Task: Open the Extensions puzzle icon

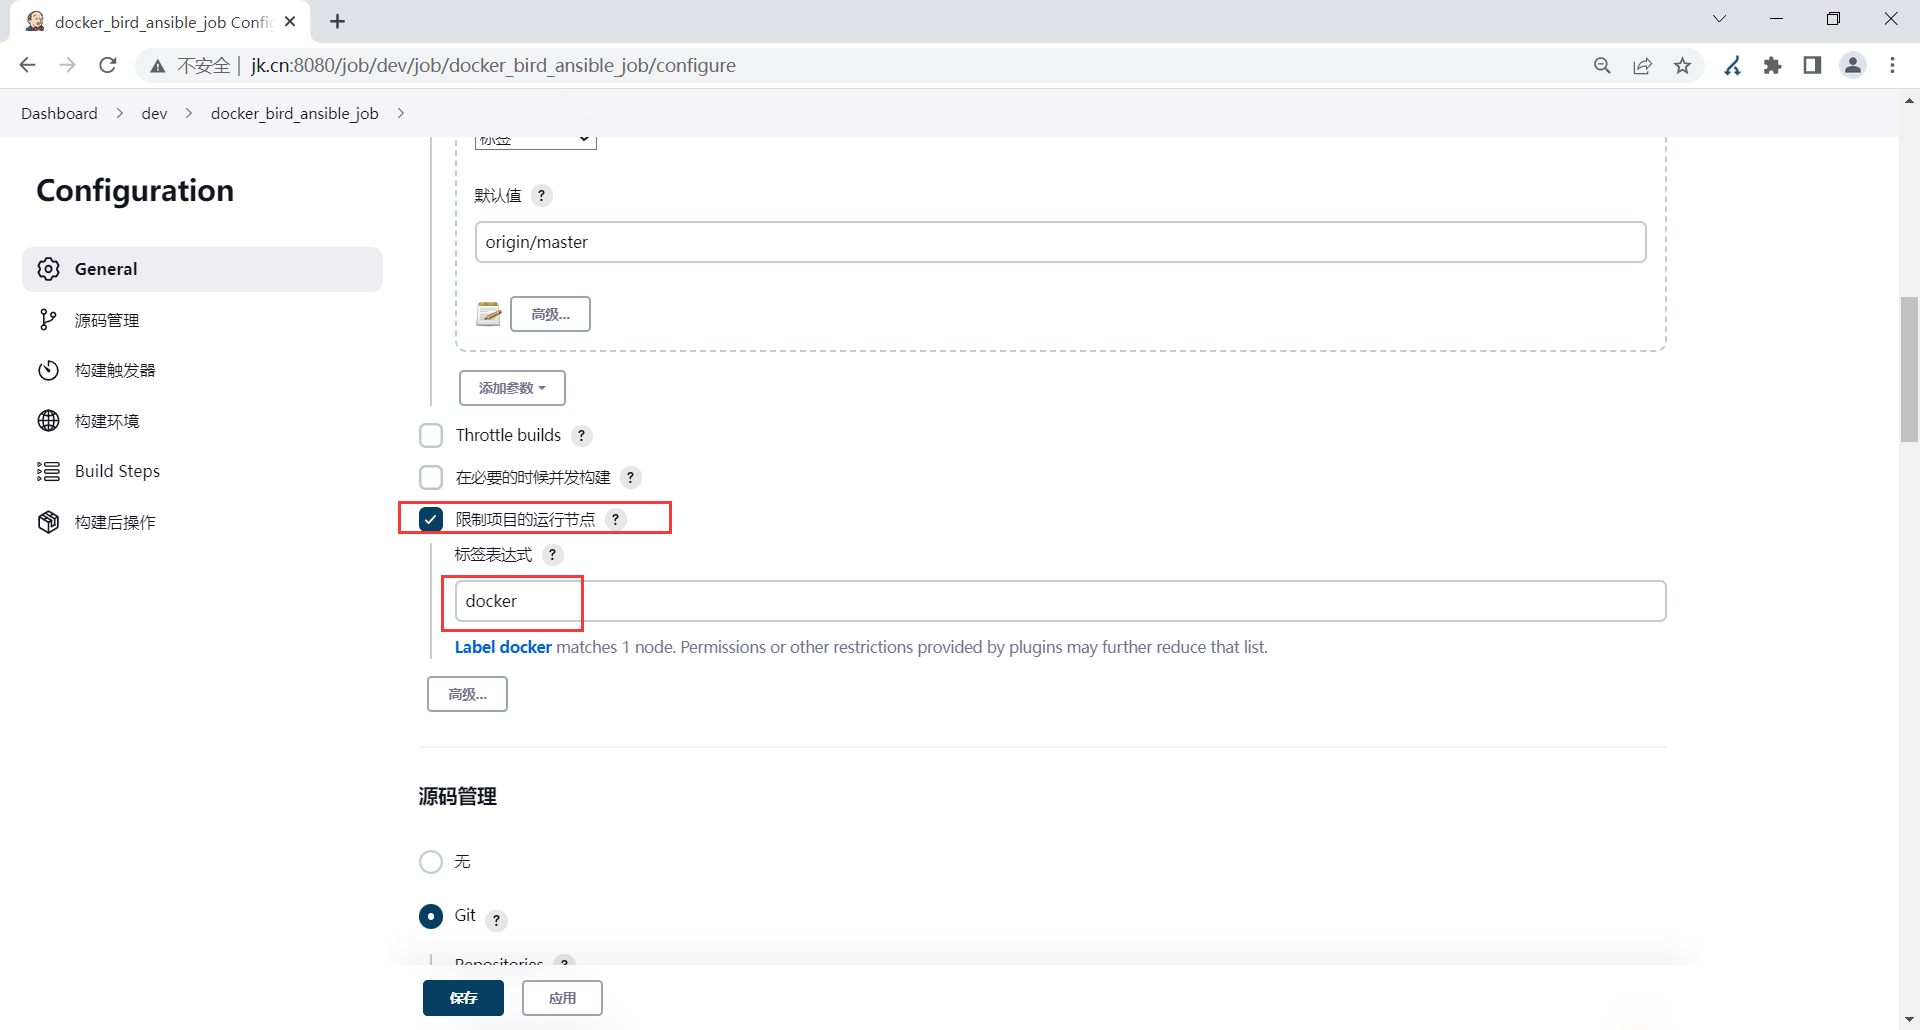Action: pos(1773,65)
